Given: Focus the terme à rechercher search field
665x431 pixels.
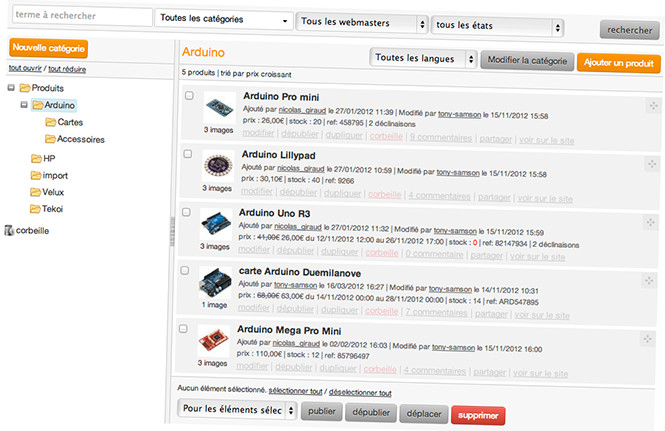Looking at the screenshot, I should tap(80, 17).
